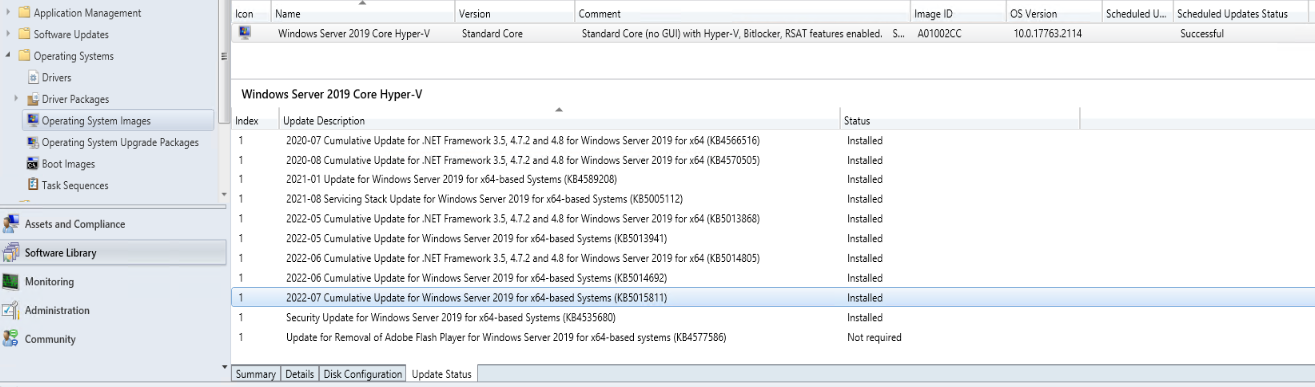Switch to the Details tab
Viewport: 1315px width, 387px height.
(x=299, y=374)
